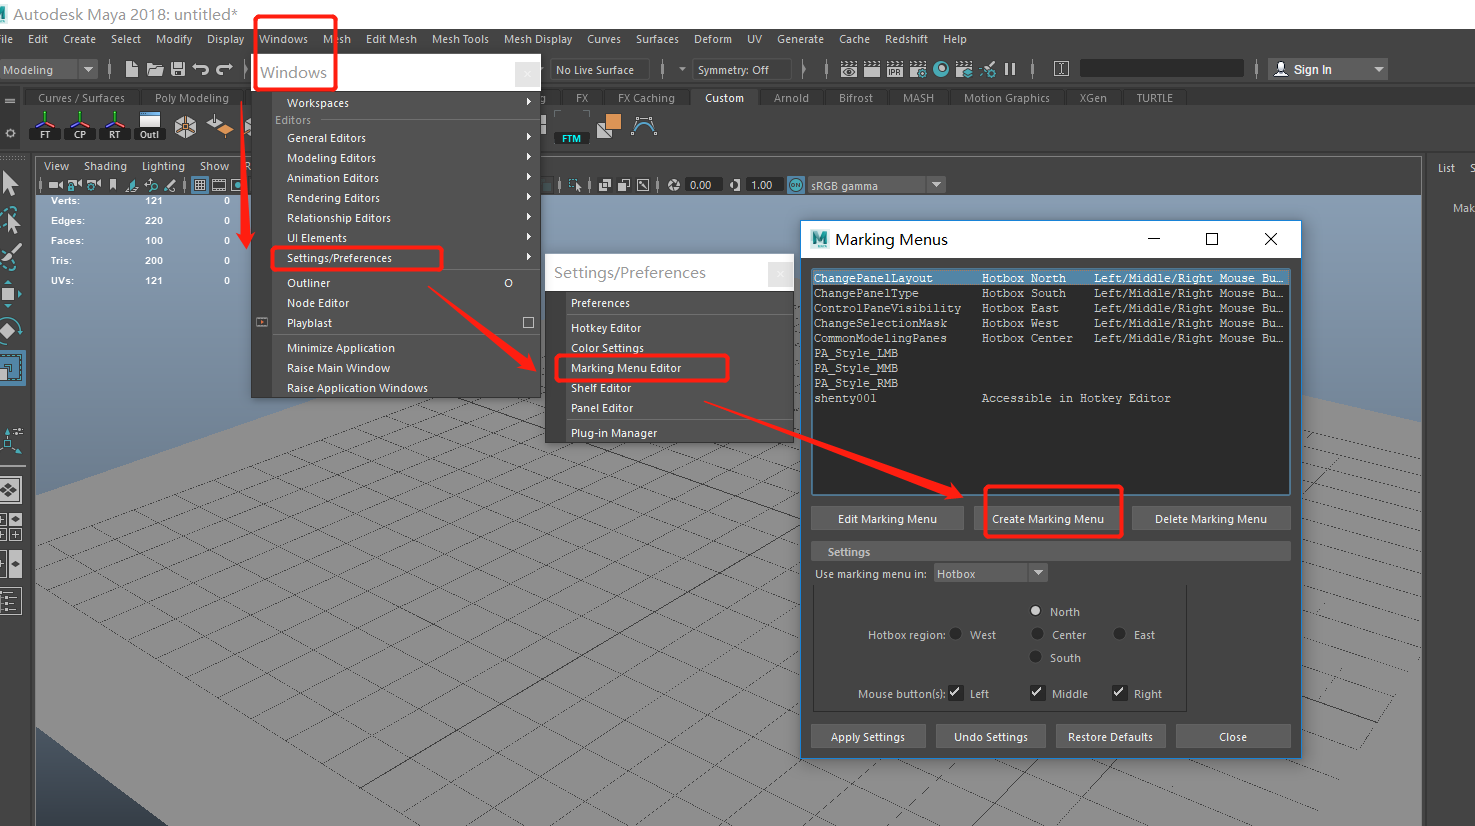Choose the Lasso Select tool
This screenshot has width=1475, height=826.
(x=10, y=220)
